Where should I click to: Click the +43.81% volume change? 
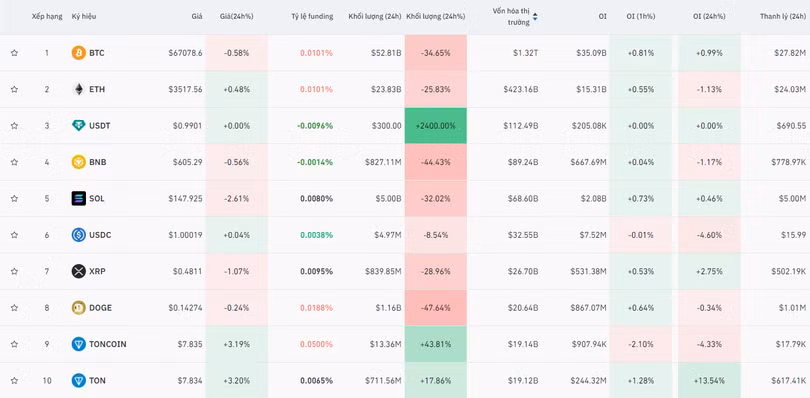[x=436, y=344]
